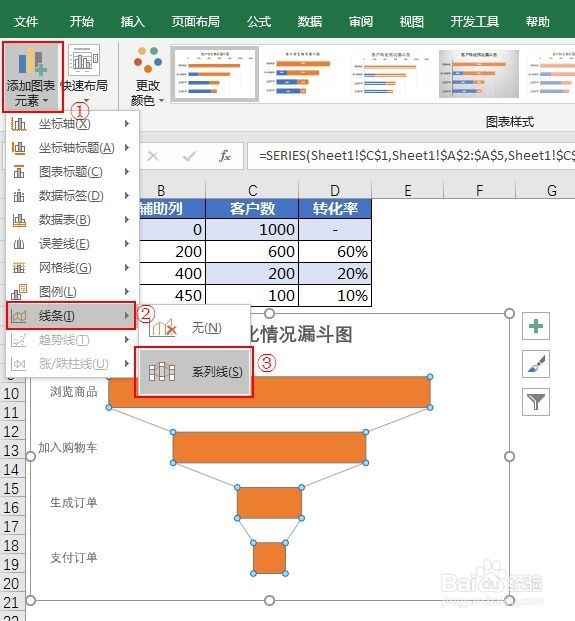Select the first chart style thumbnail
575x621 pixels.
pos(215,74)
